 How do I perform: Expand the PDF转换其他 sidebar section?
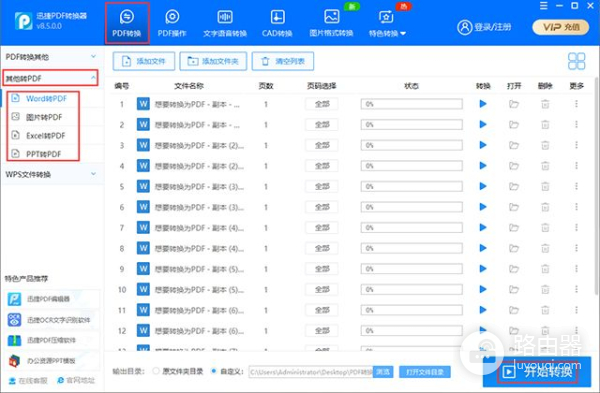tap(51, 57)
